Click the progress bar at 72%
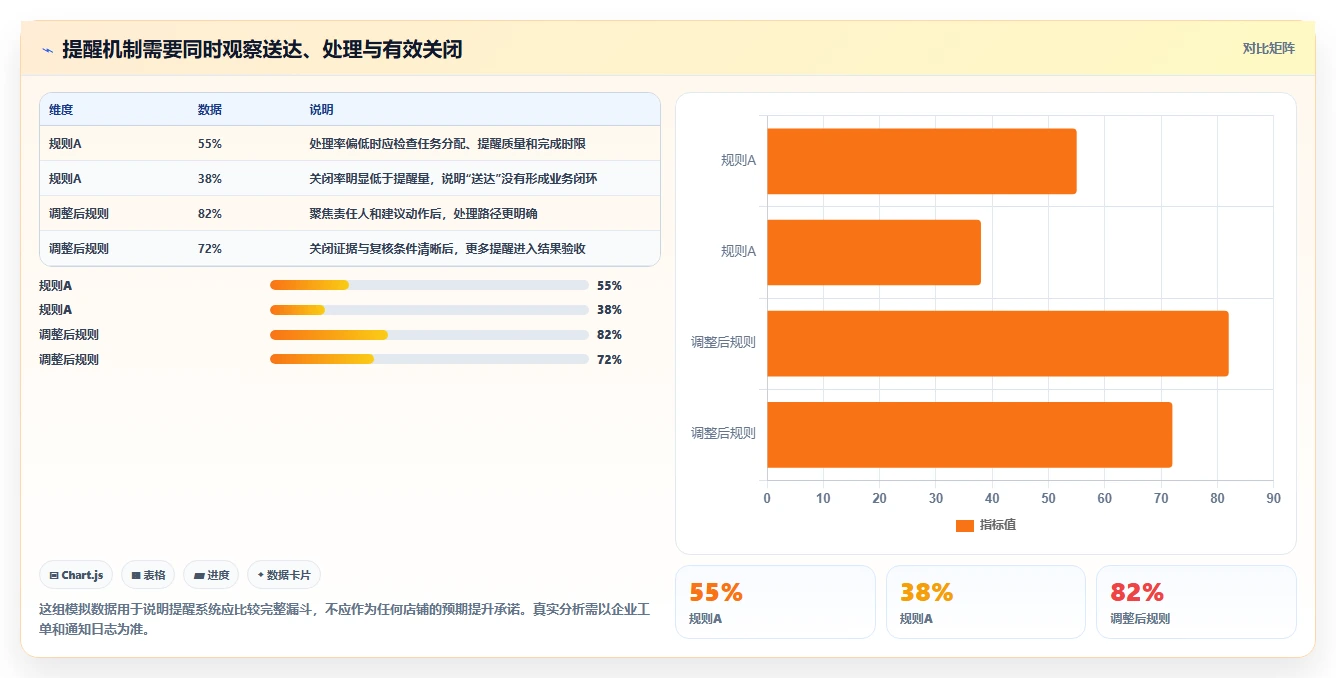The height and width of the screenshot is (678, 1336). click(429, 360)
